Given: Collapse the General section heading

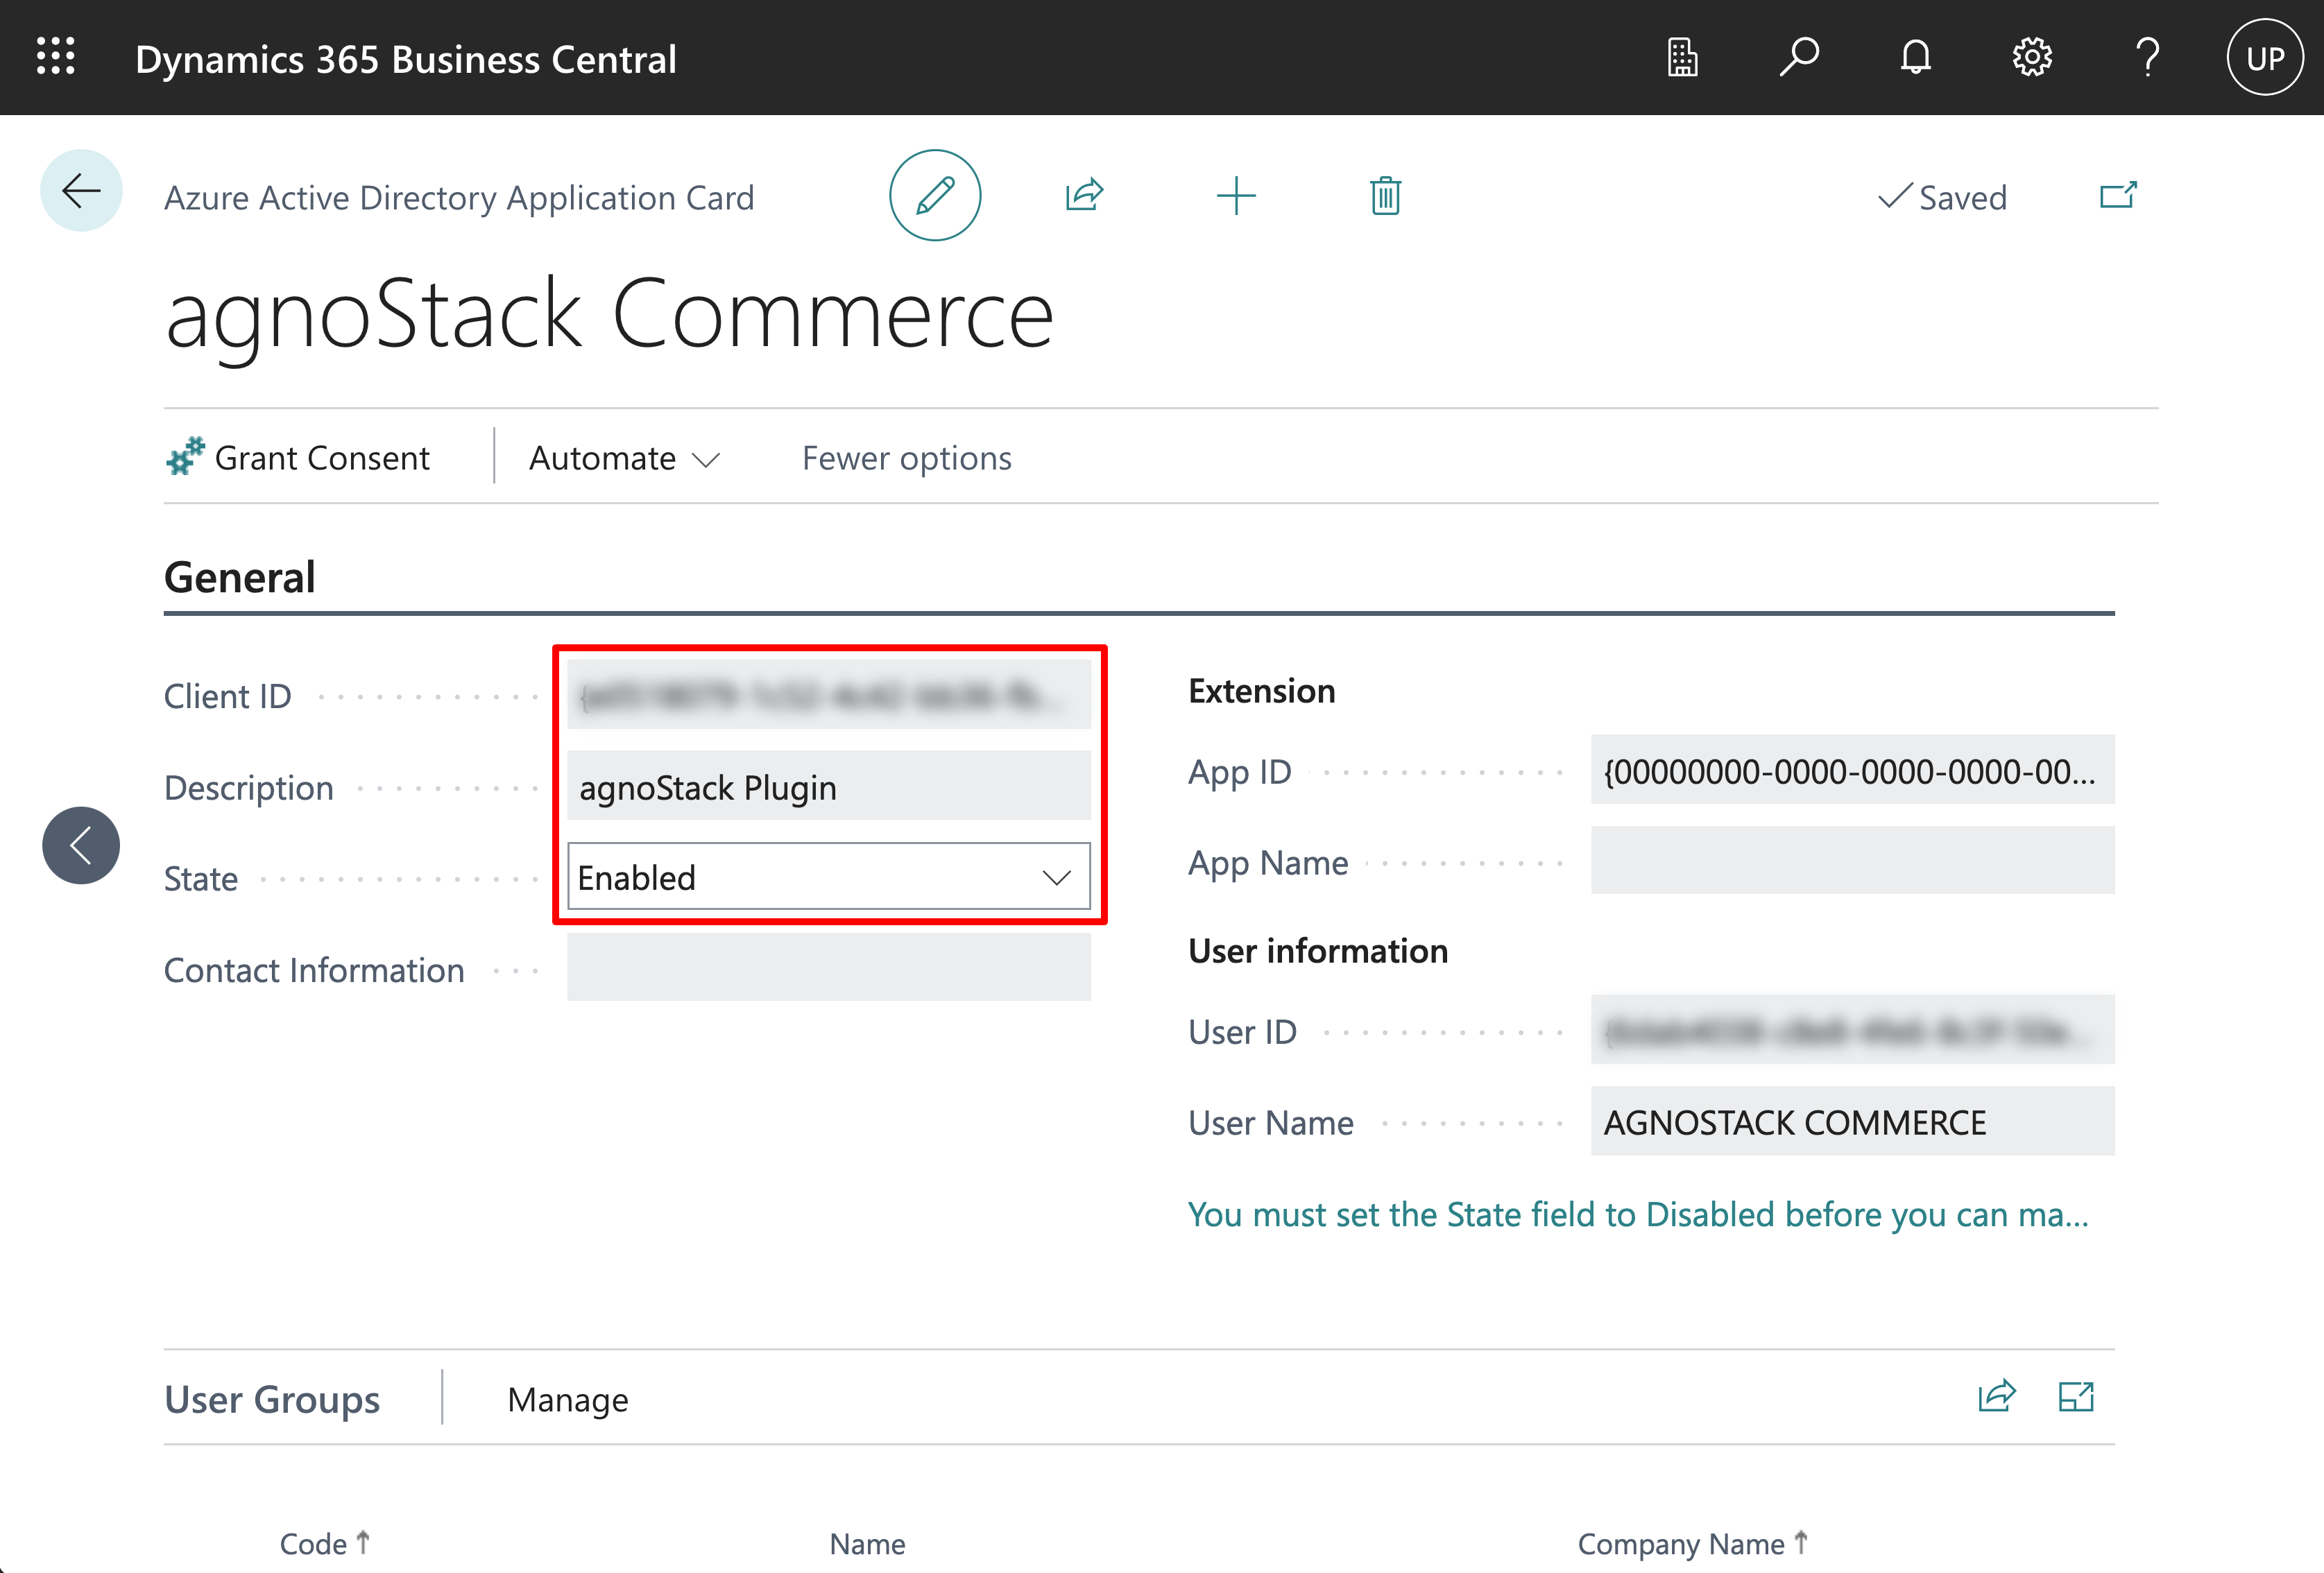Looking at the screenshot, I should tap(240, 577).
